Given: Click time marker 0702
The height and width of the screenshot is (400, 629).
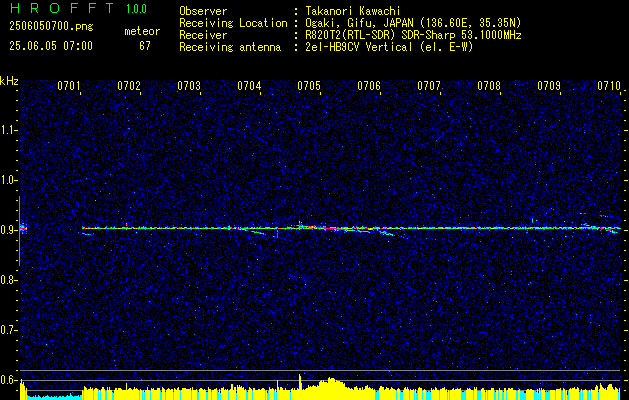Looking at the screenshot, I should point(129,86).
